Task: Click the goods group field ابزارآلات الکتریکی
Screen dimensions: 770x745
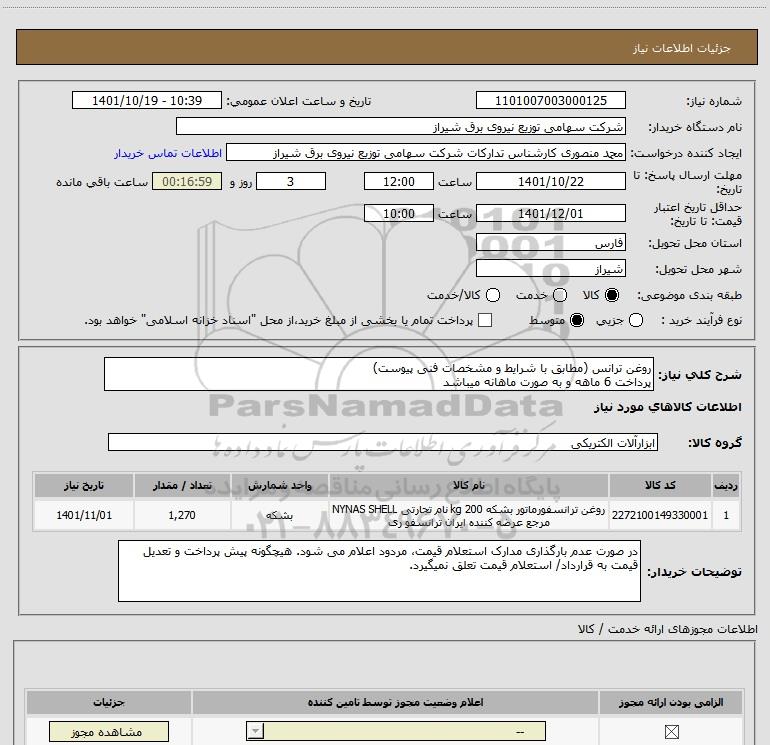Action: tap(383, 442)
